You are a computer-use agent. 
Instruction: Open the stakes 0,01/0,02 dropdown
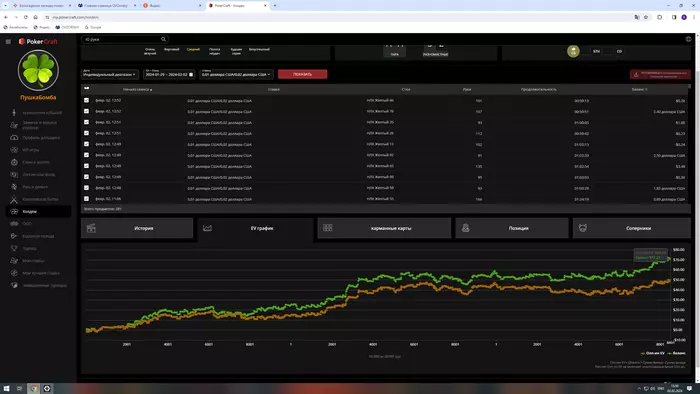tap(236, 74)
